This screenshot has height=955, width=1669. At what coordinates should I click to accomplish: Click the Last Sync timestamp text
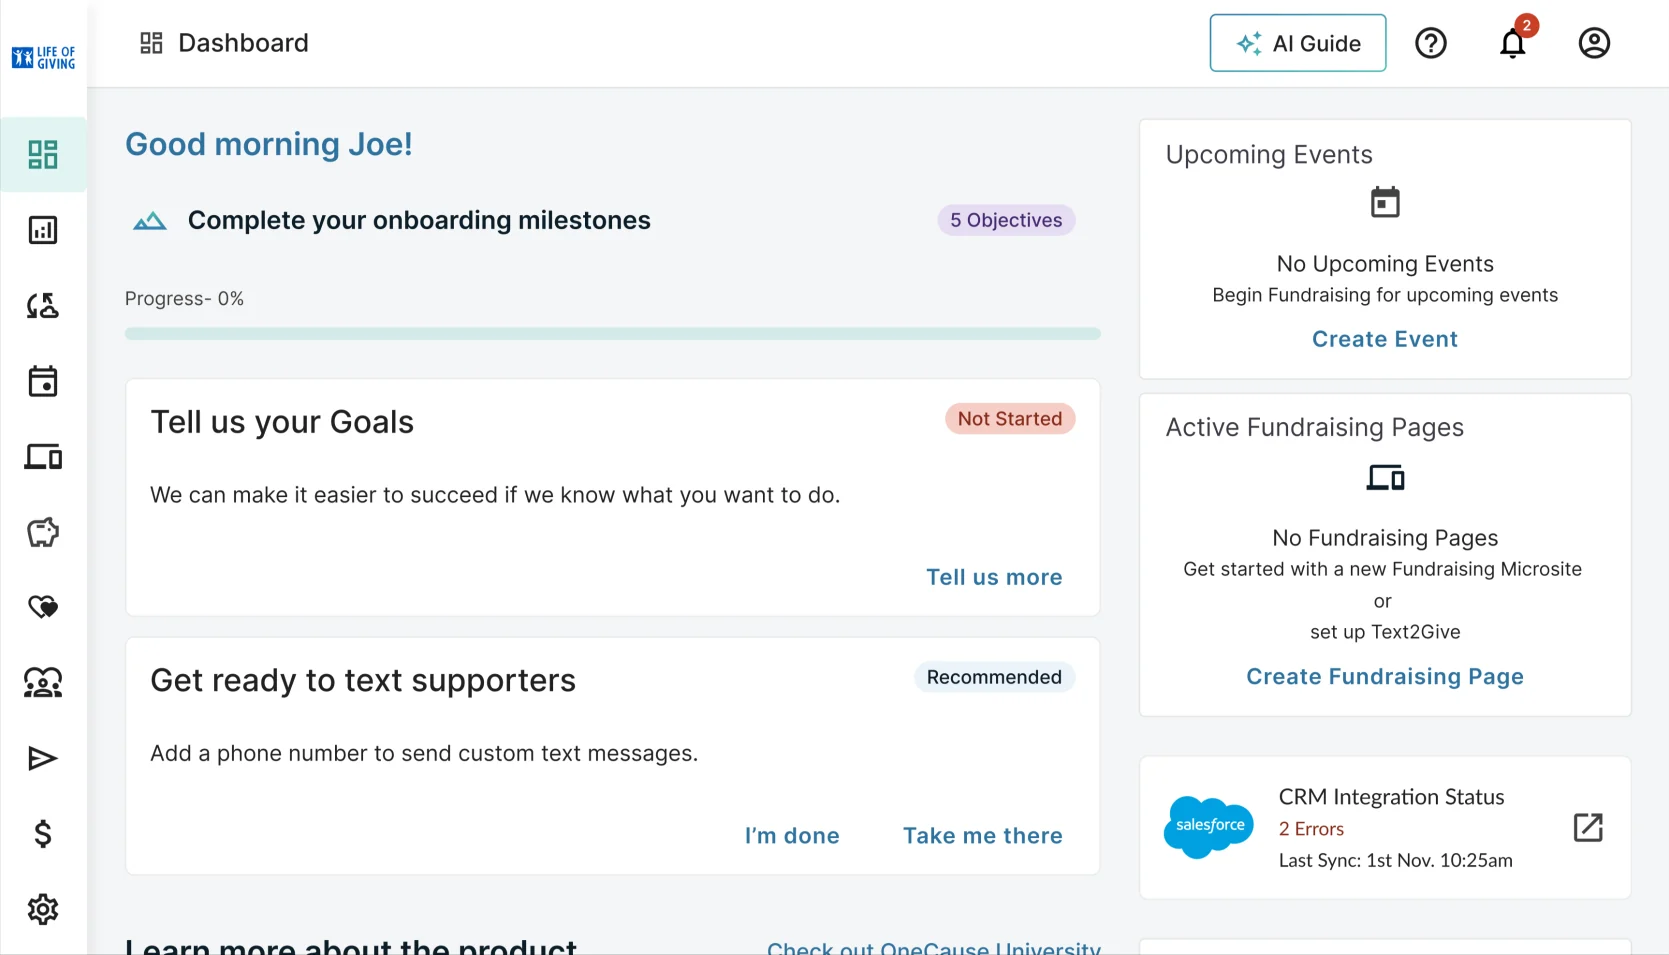tap(1396, 860)
